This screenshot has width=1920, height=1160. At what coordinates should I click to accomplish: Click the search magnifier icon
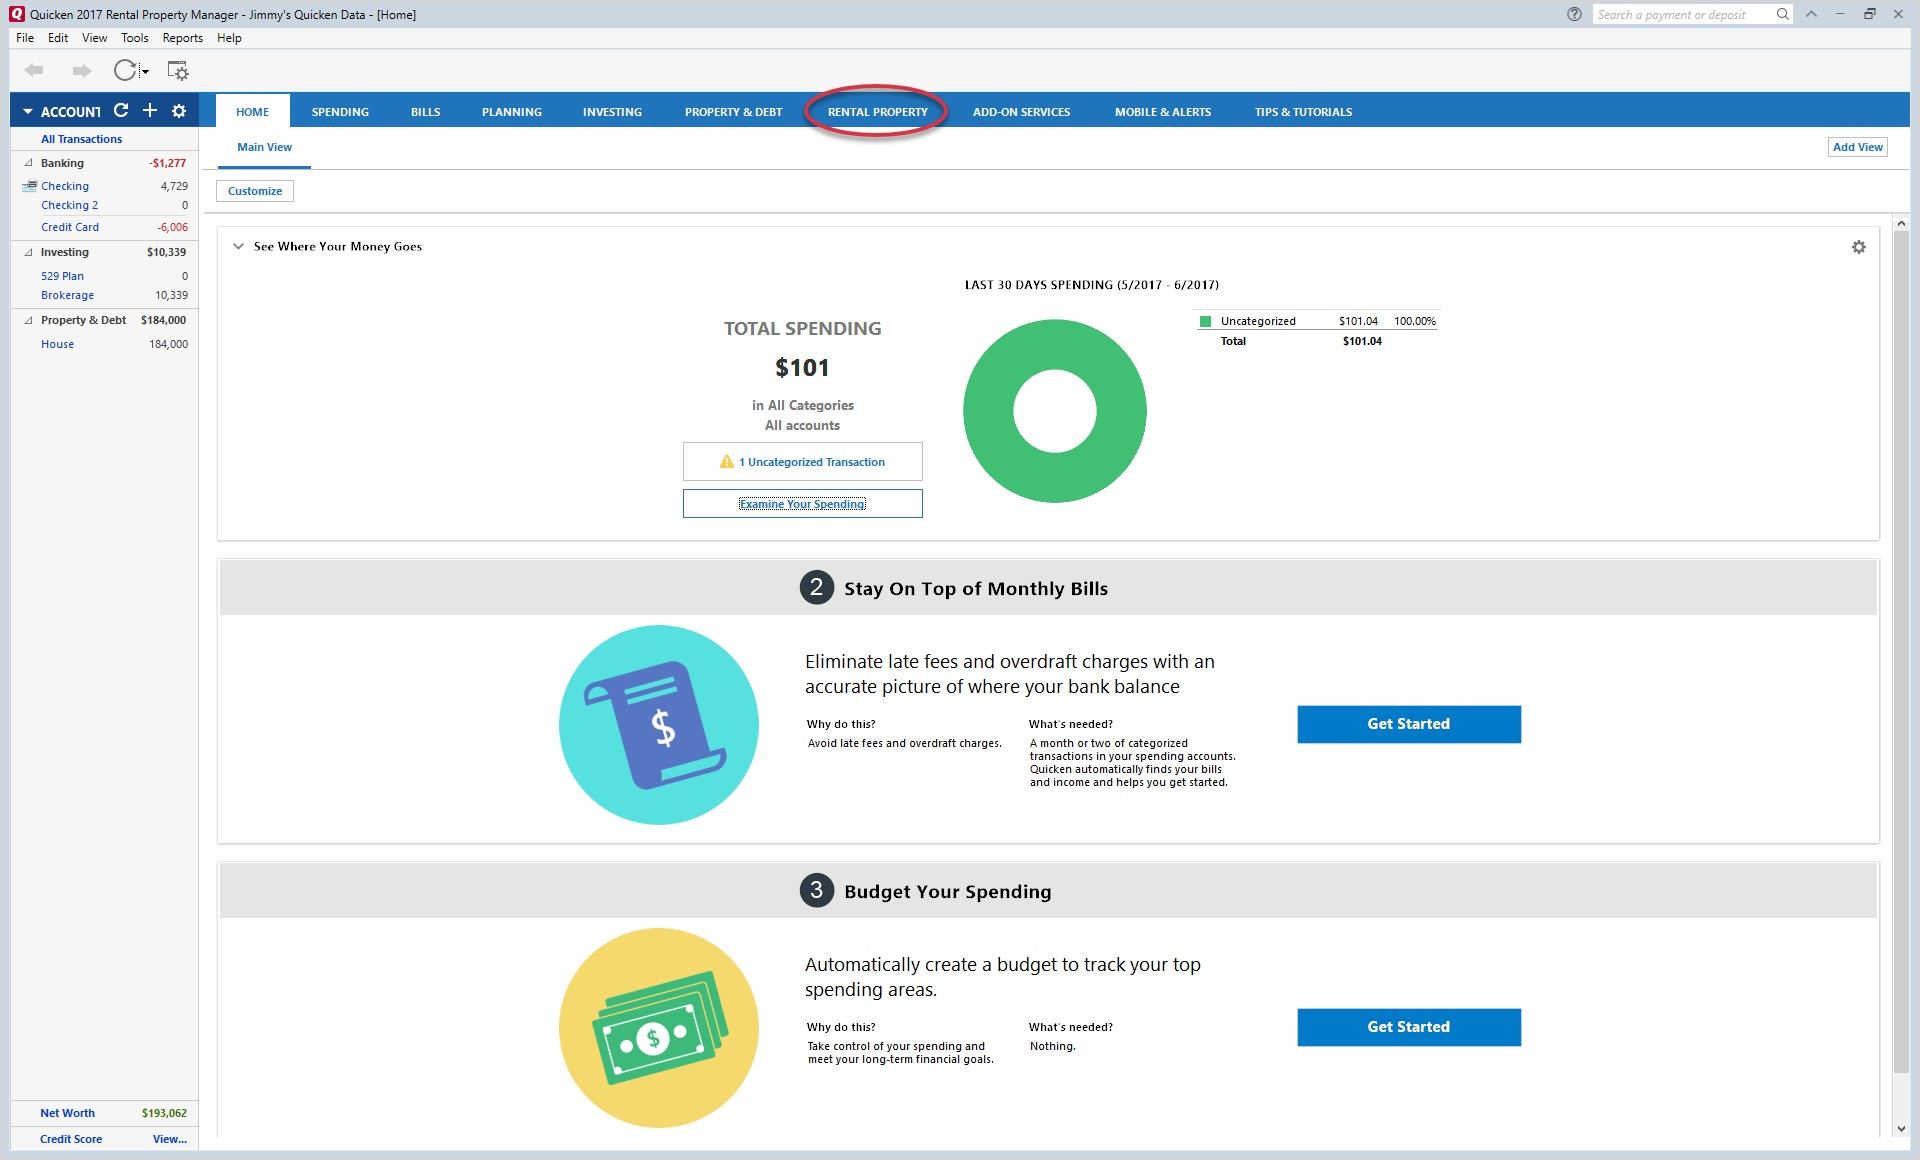pyautogui.click(x=1782, y=14)
